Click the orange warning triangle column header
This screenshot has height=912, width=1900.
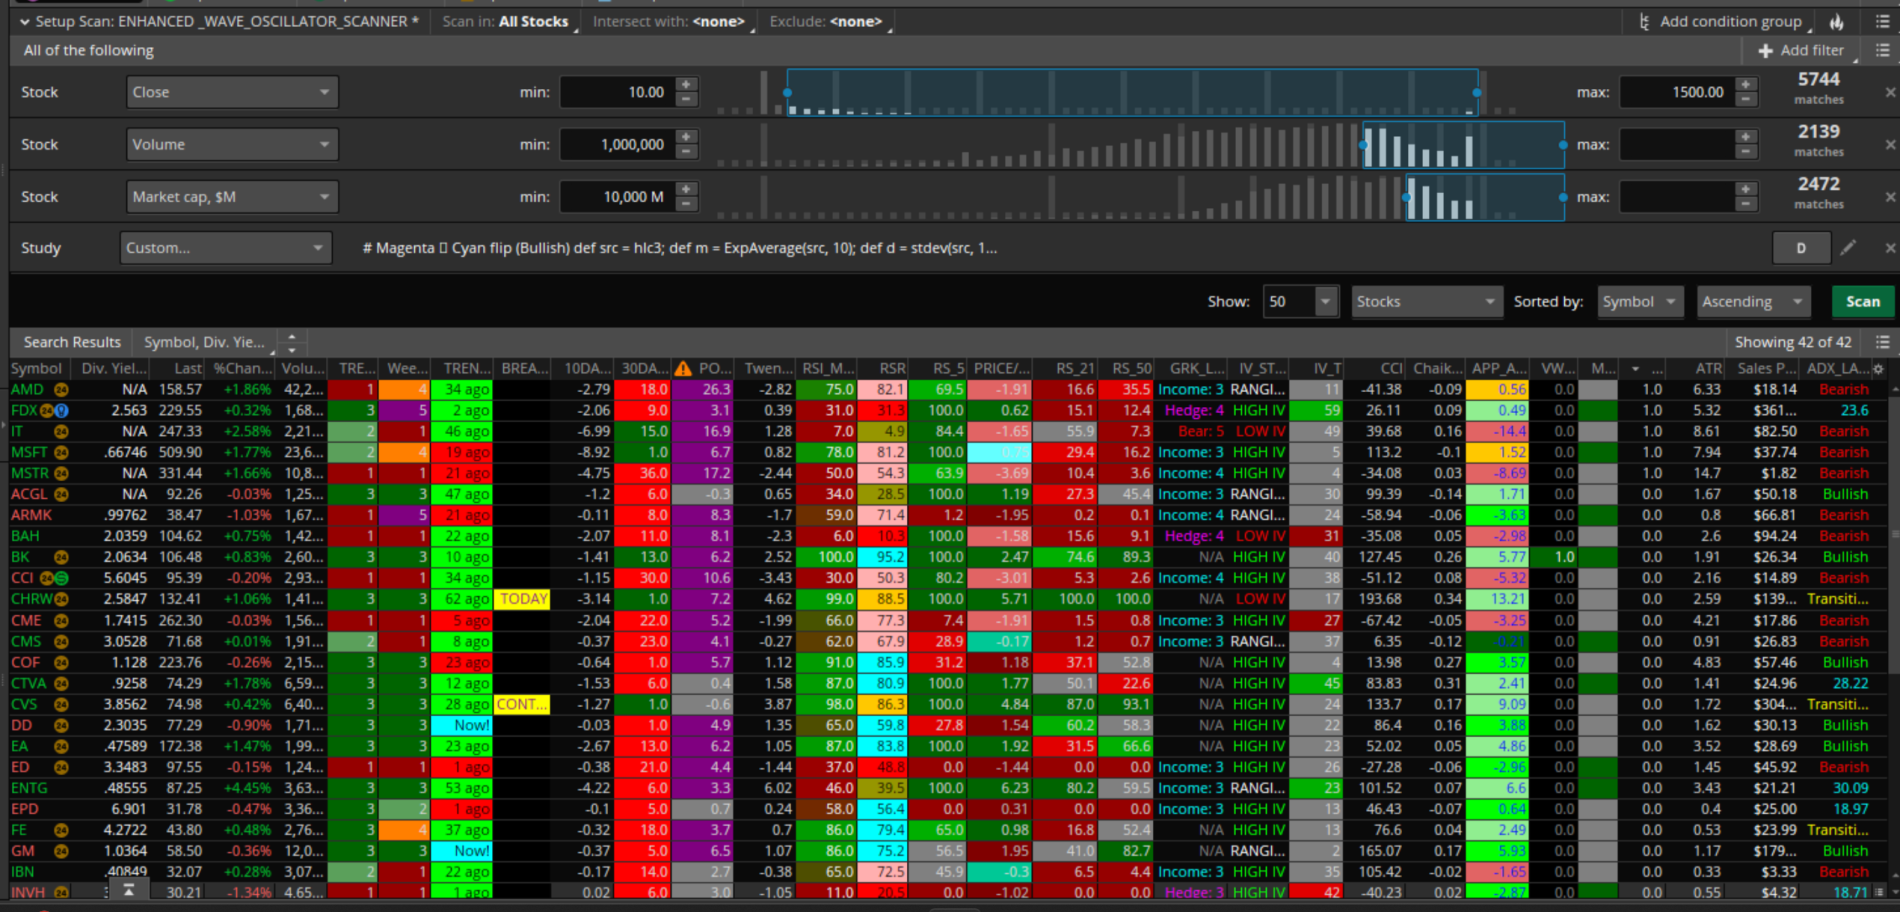(683, 369)
